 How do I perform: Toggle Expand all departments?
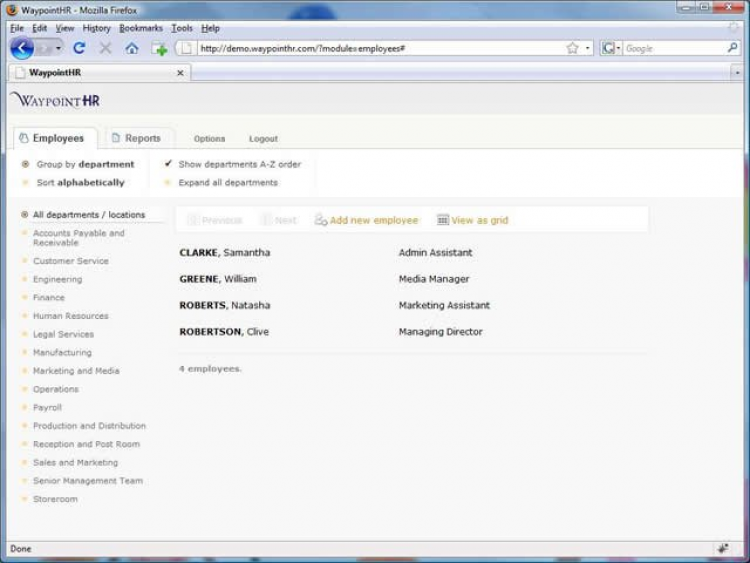[221, 182]
